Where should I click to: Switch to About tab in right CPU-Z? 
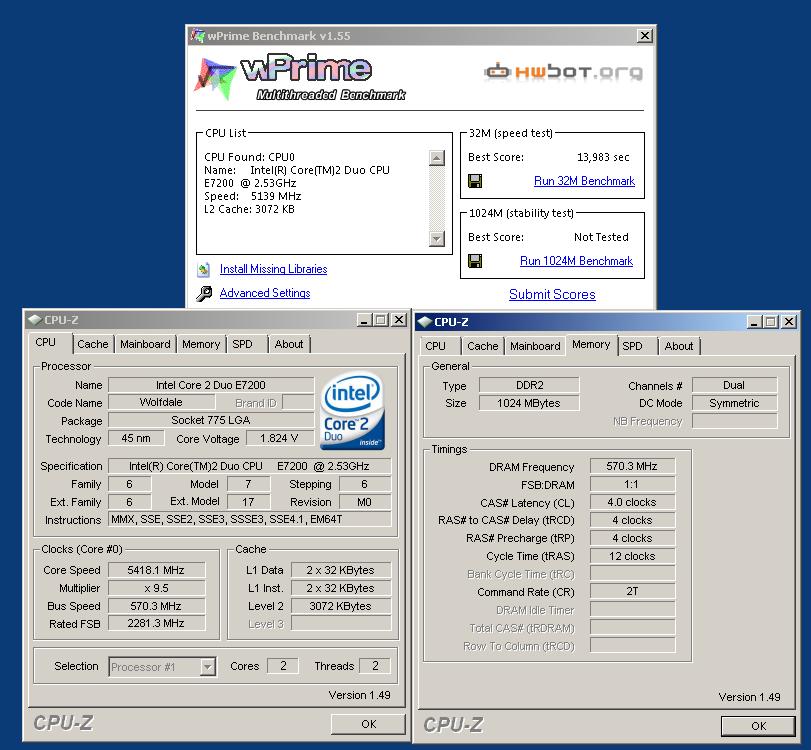tap(679, 346)
